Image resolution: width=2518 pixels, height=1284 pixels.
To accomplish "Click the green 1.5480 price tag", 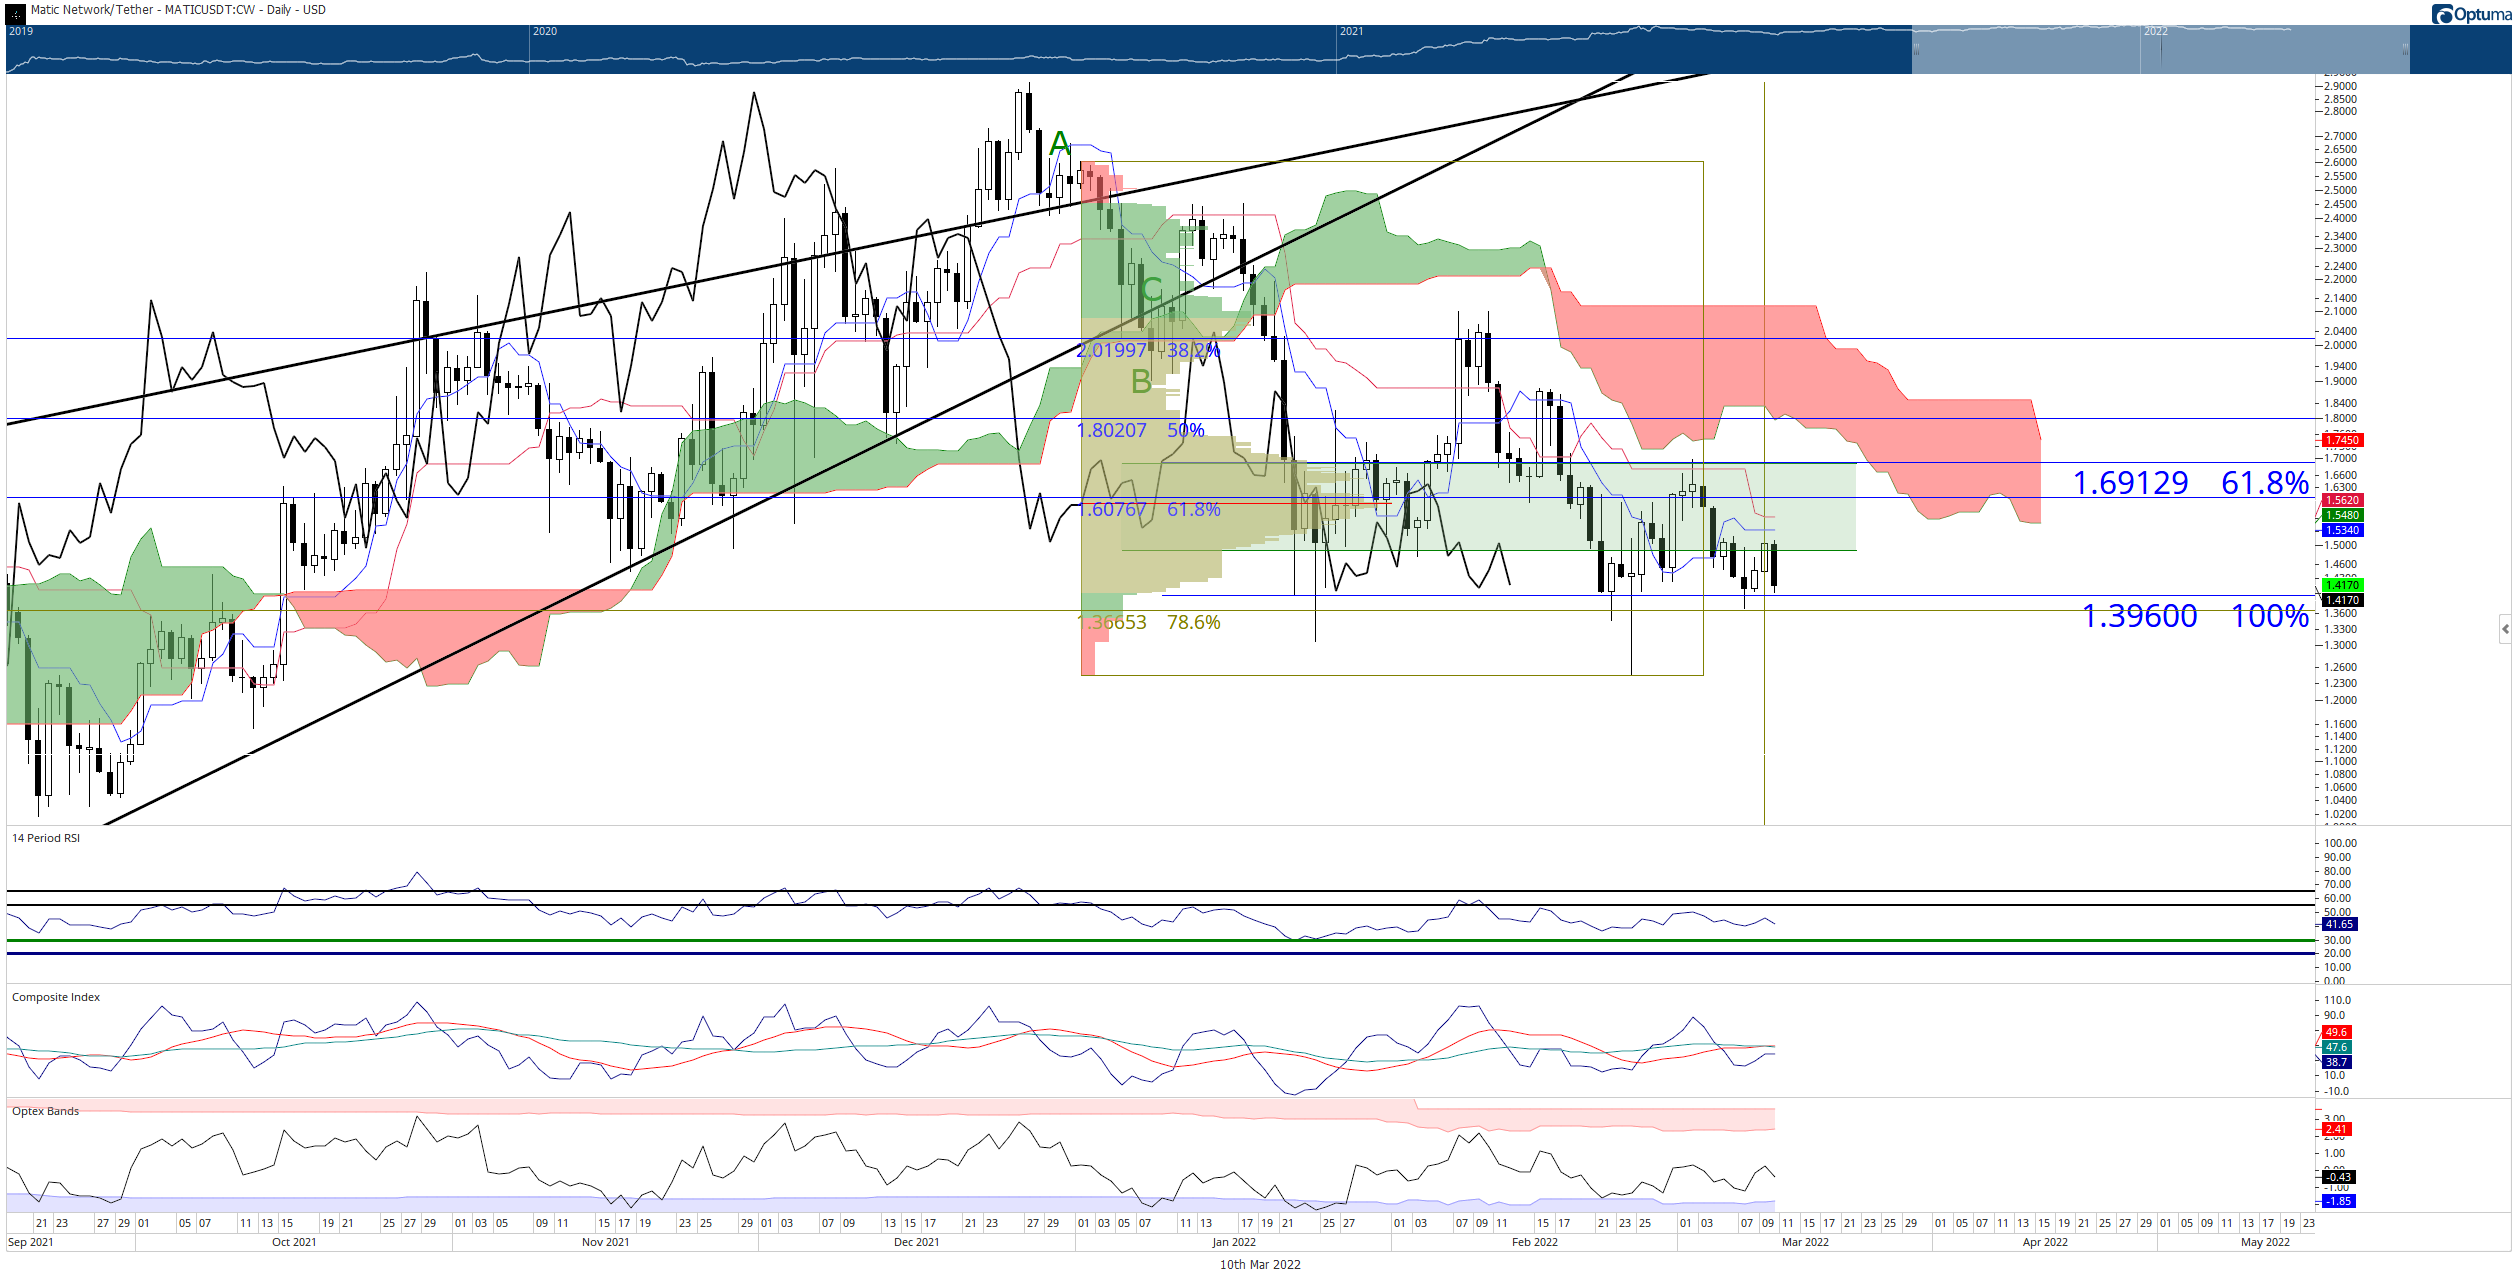I will pyautogui.click(x=2342, y=515).
